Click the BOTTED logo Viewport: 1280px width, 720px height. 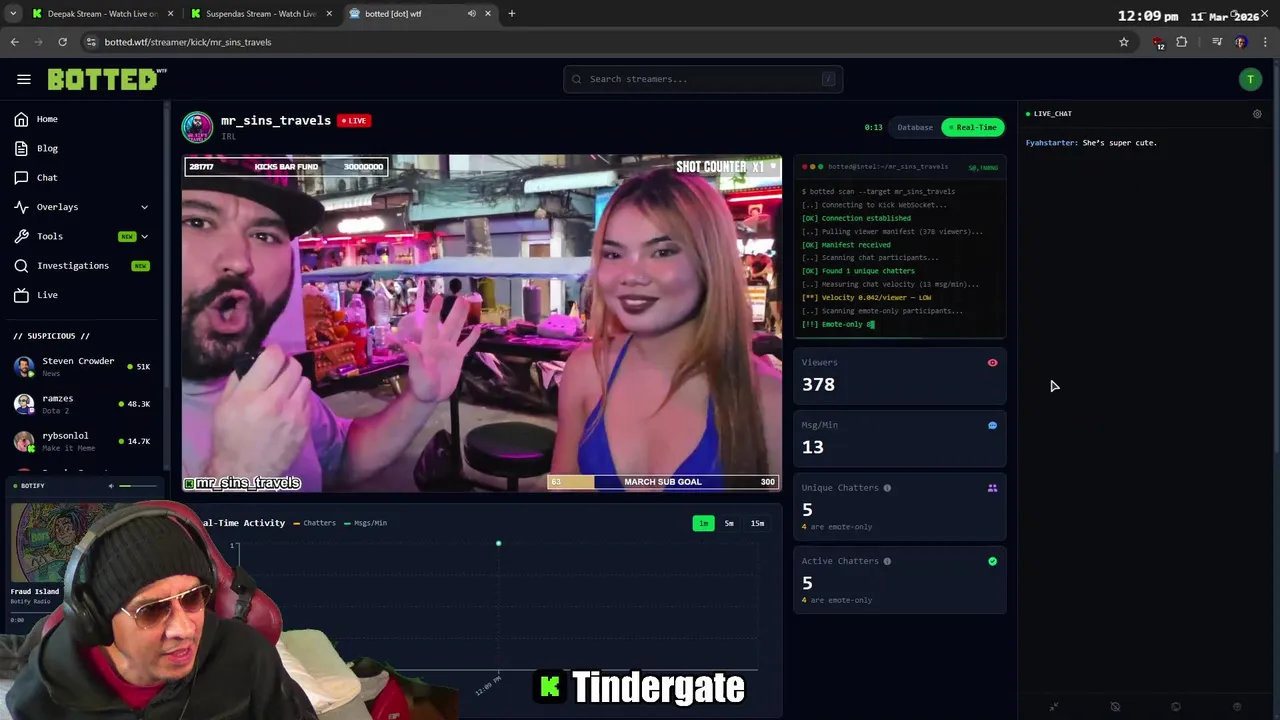pyautogui.click(x=107, y=79)
